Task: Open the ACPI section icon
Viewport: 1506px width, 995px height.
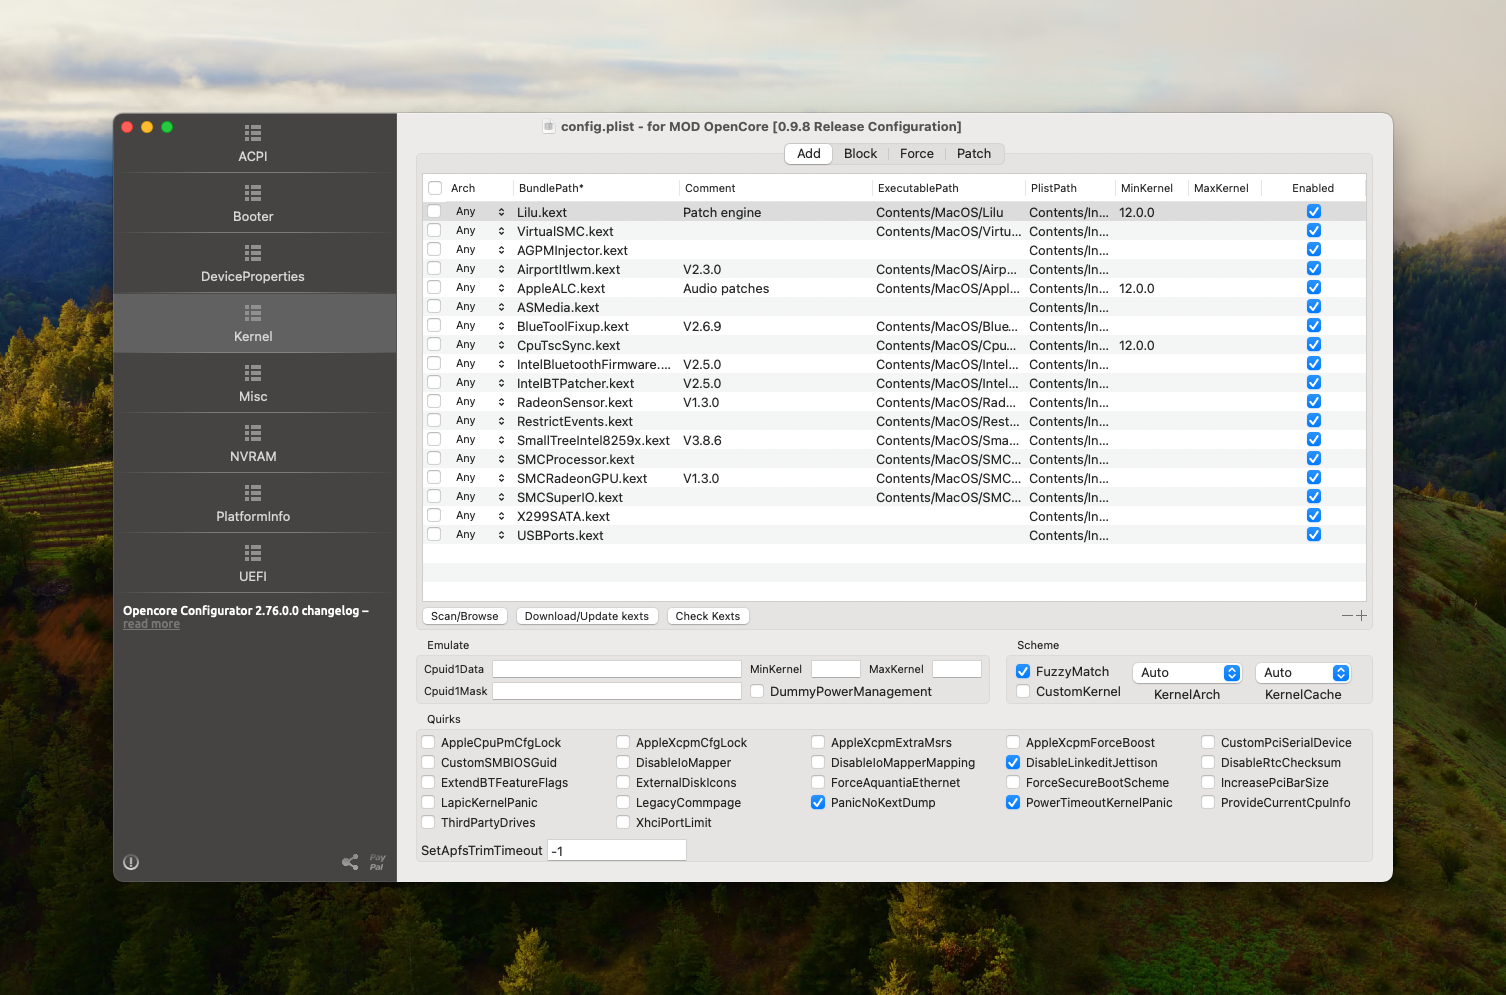Action: click(253, 133)
